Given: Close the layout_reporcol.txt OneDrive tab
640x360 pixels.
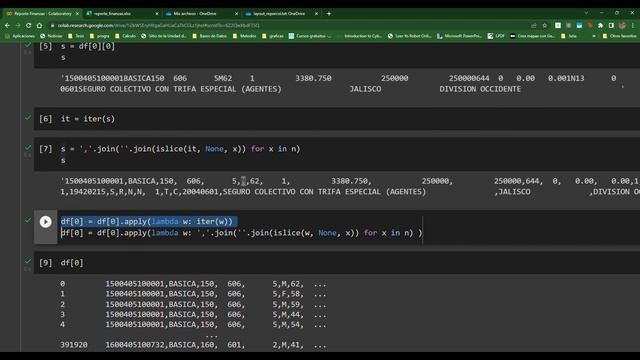Looking at the screenshot, I should pyautogui.click(x=316, y=13).
